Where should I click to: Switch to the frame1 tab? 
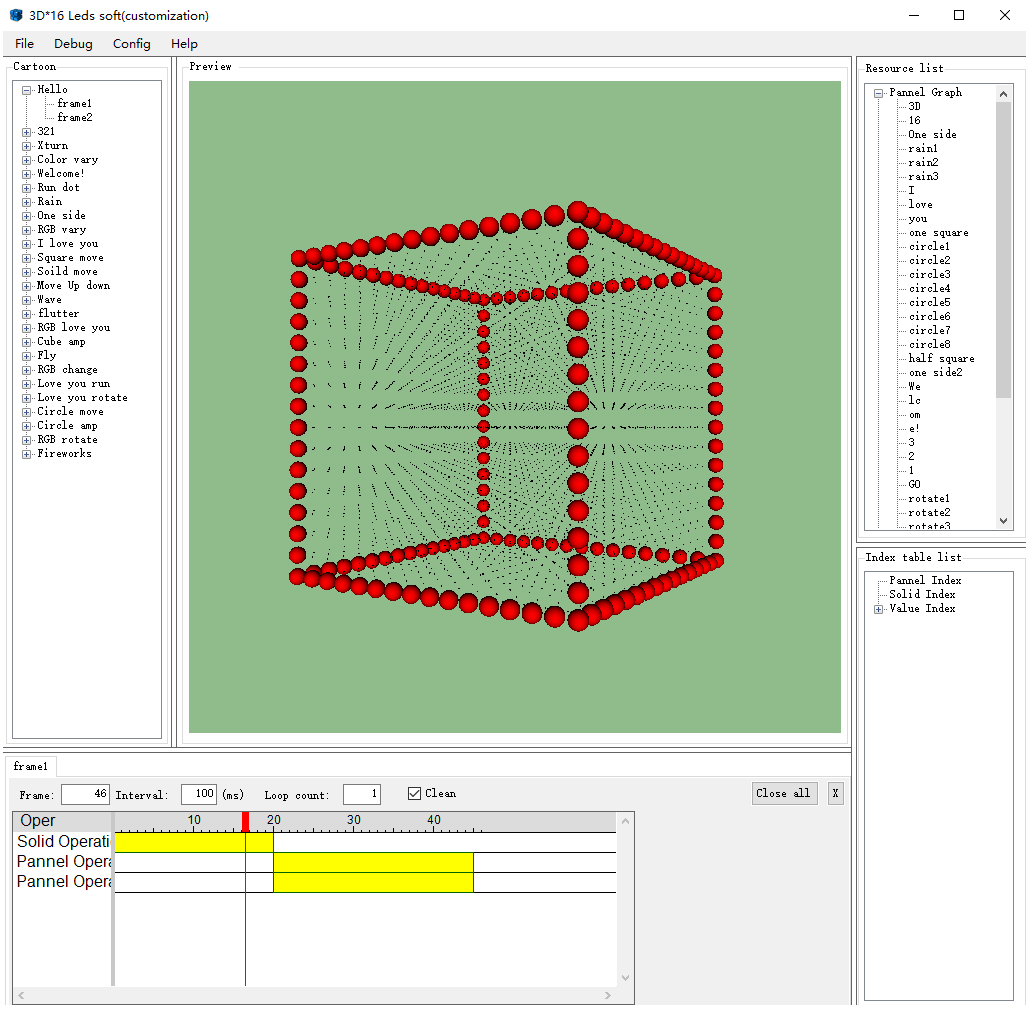click(x=31, y=765)
